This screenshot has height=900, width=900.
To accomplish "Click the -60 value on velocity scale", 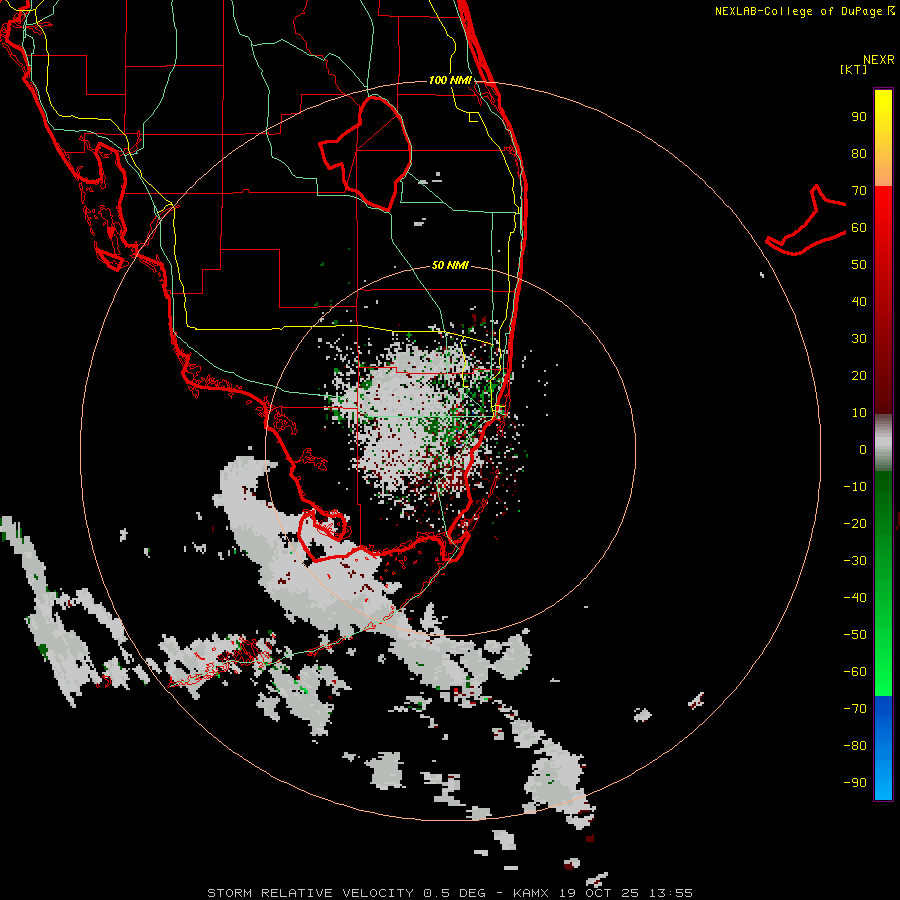I will pyautogui.click(x=855, y=672).
